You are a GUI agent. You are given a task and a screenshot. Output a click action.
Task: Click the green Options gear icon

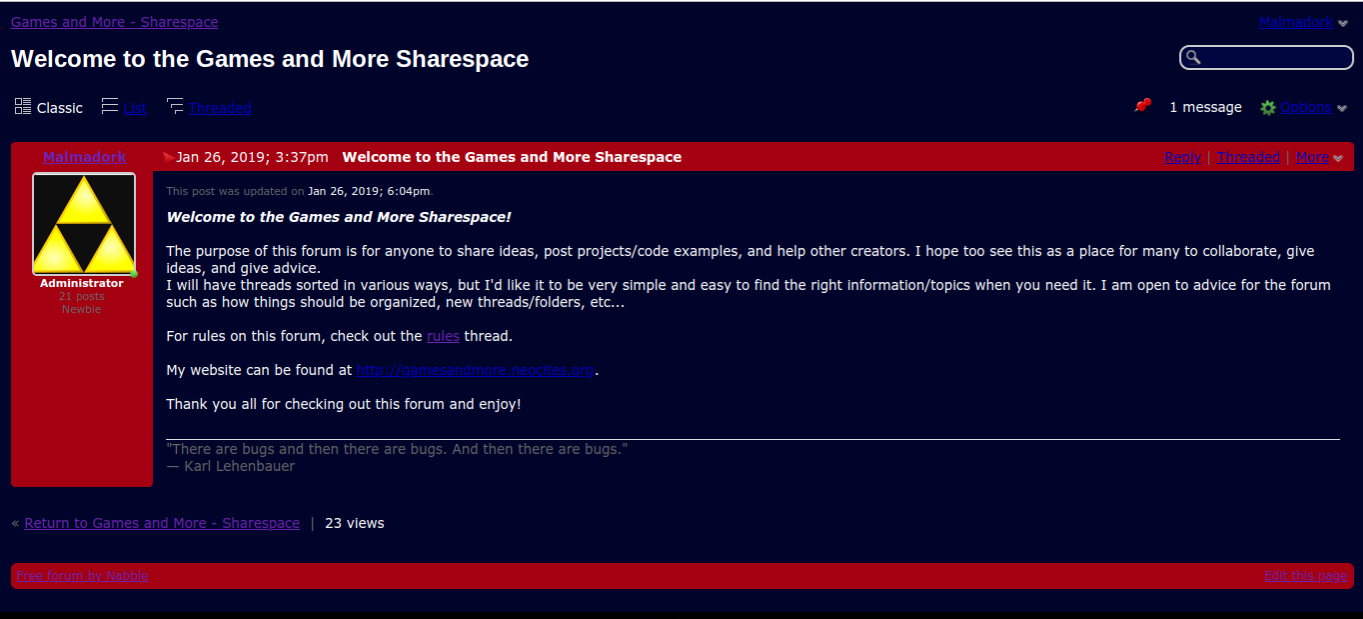(x=1268, y=107)
